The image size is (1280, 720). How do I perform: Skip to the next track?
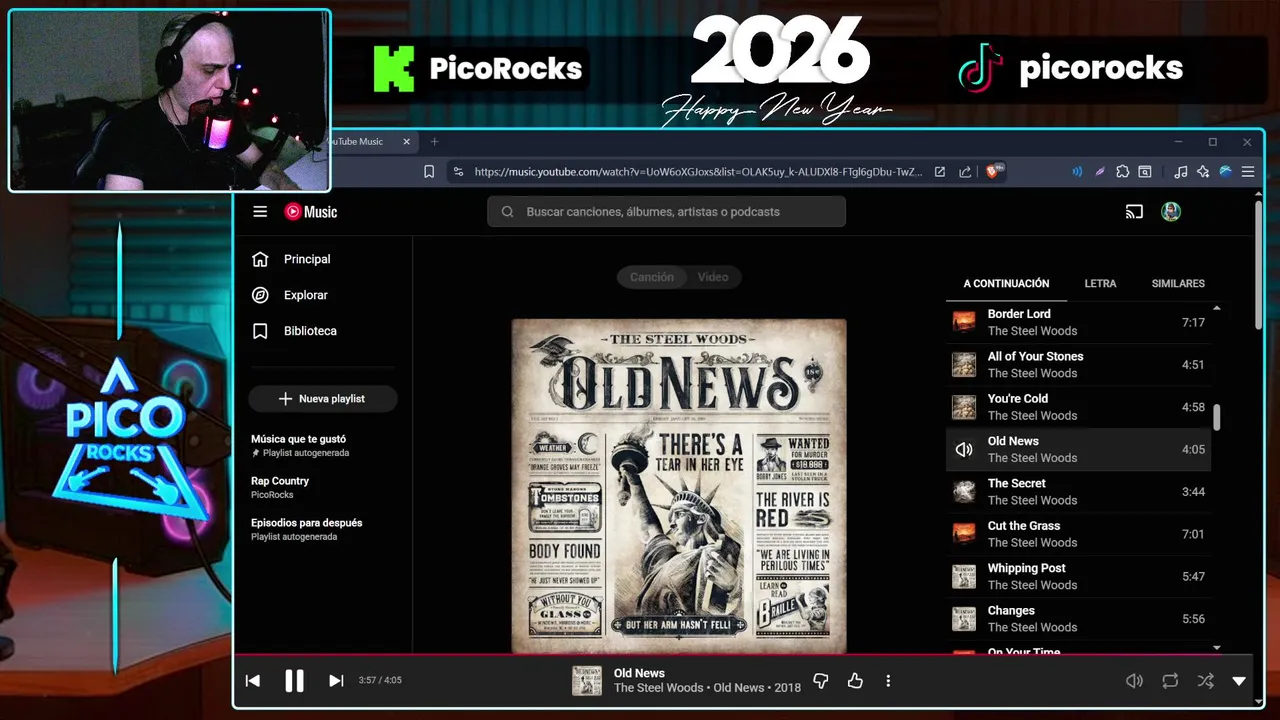(336, 681)
